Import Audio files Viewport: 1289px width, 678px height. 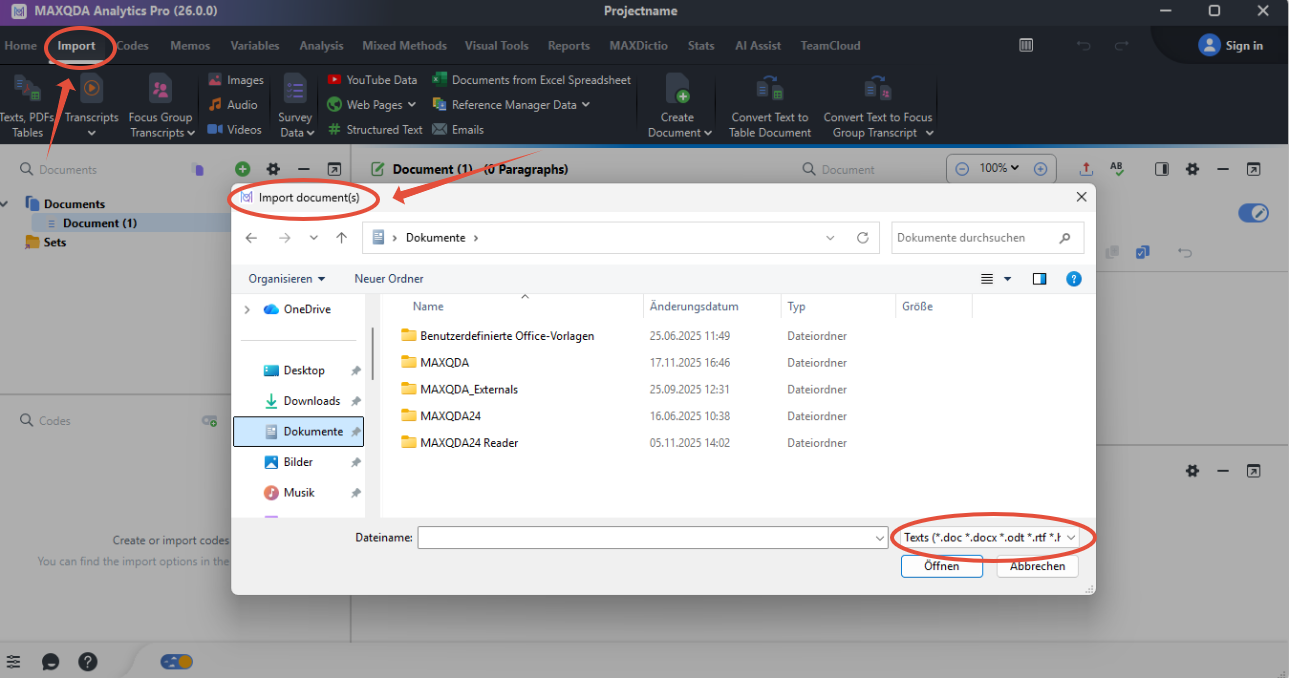coord(233,104)
